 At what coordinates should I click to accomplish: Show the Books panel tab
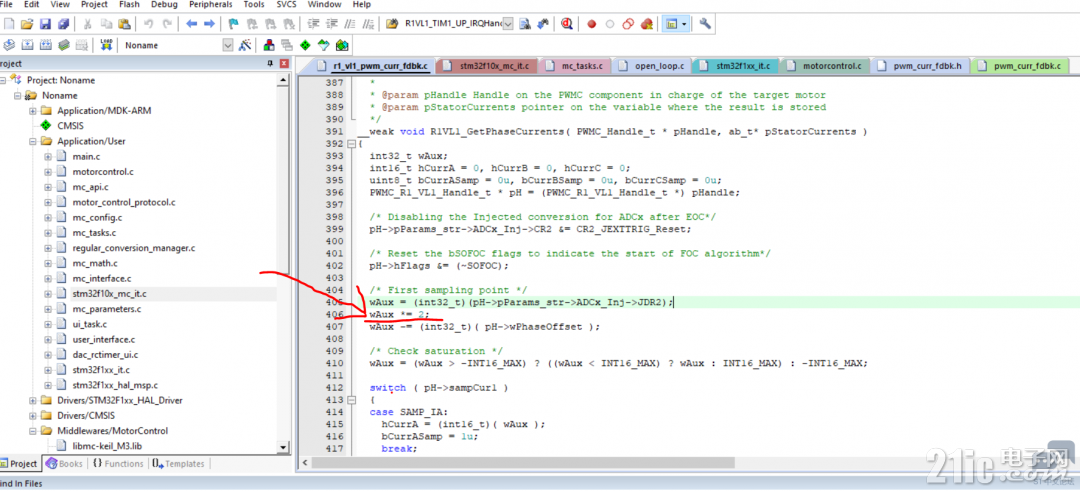[x=64, y=463]
